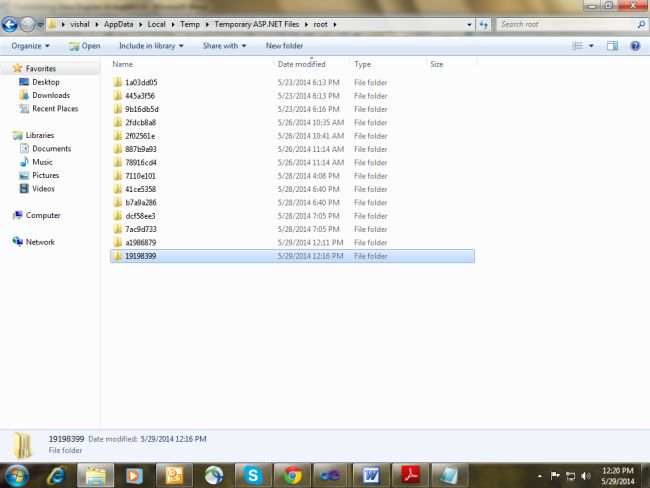Go back using the Back arrow button
The width and height of the screenshot is (650, 488).
tap(10, 24)
